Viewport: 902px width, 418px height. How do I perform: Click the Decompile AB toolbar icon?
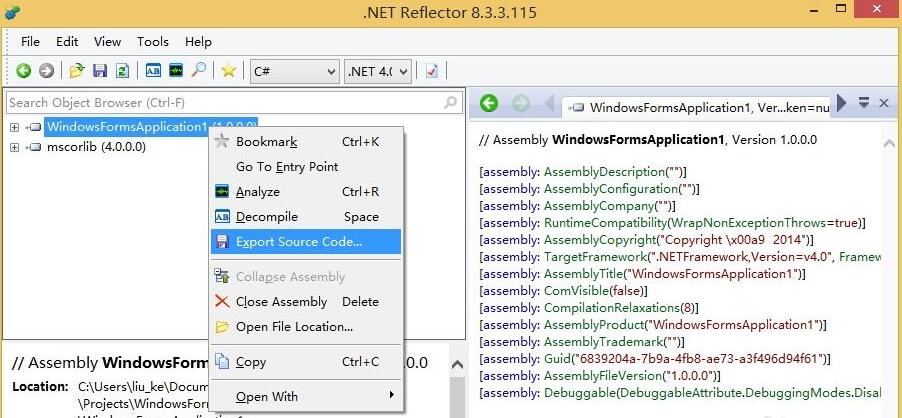click(x=153, y=71)
